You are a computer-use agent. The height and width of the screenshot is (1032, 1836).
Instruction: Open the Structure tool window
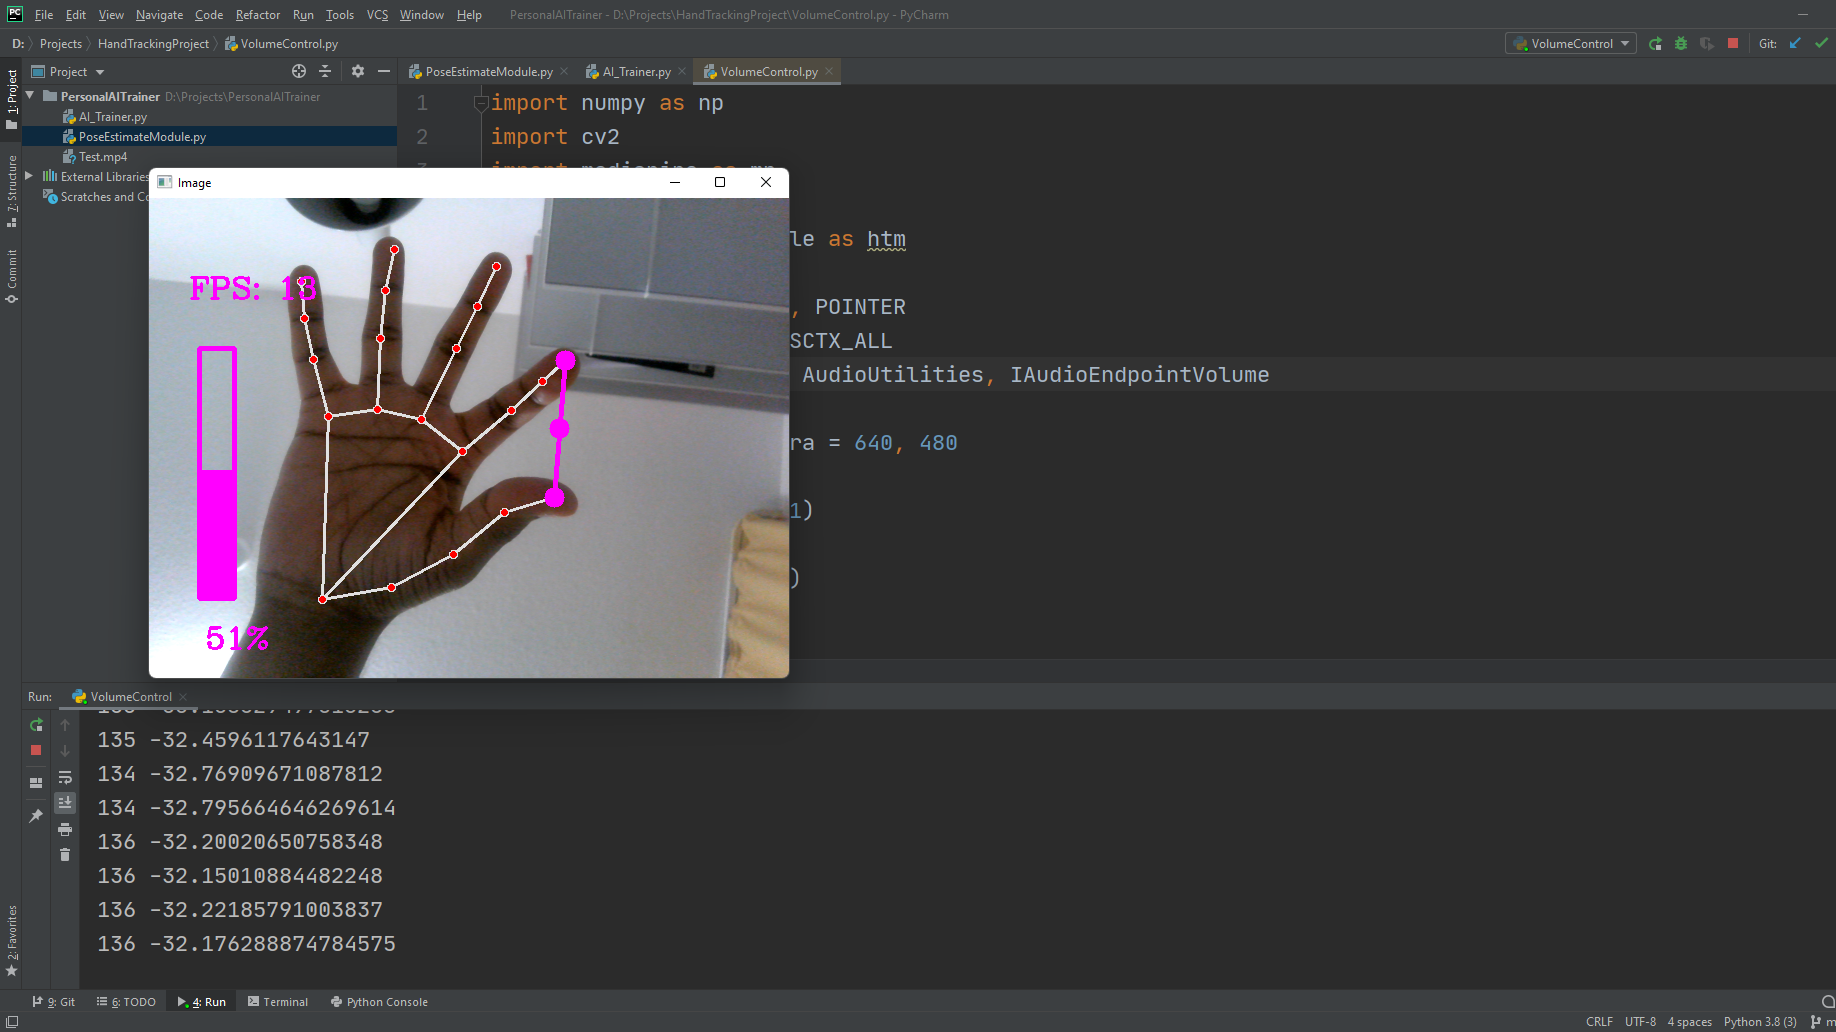(11, 191)
